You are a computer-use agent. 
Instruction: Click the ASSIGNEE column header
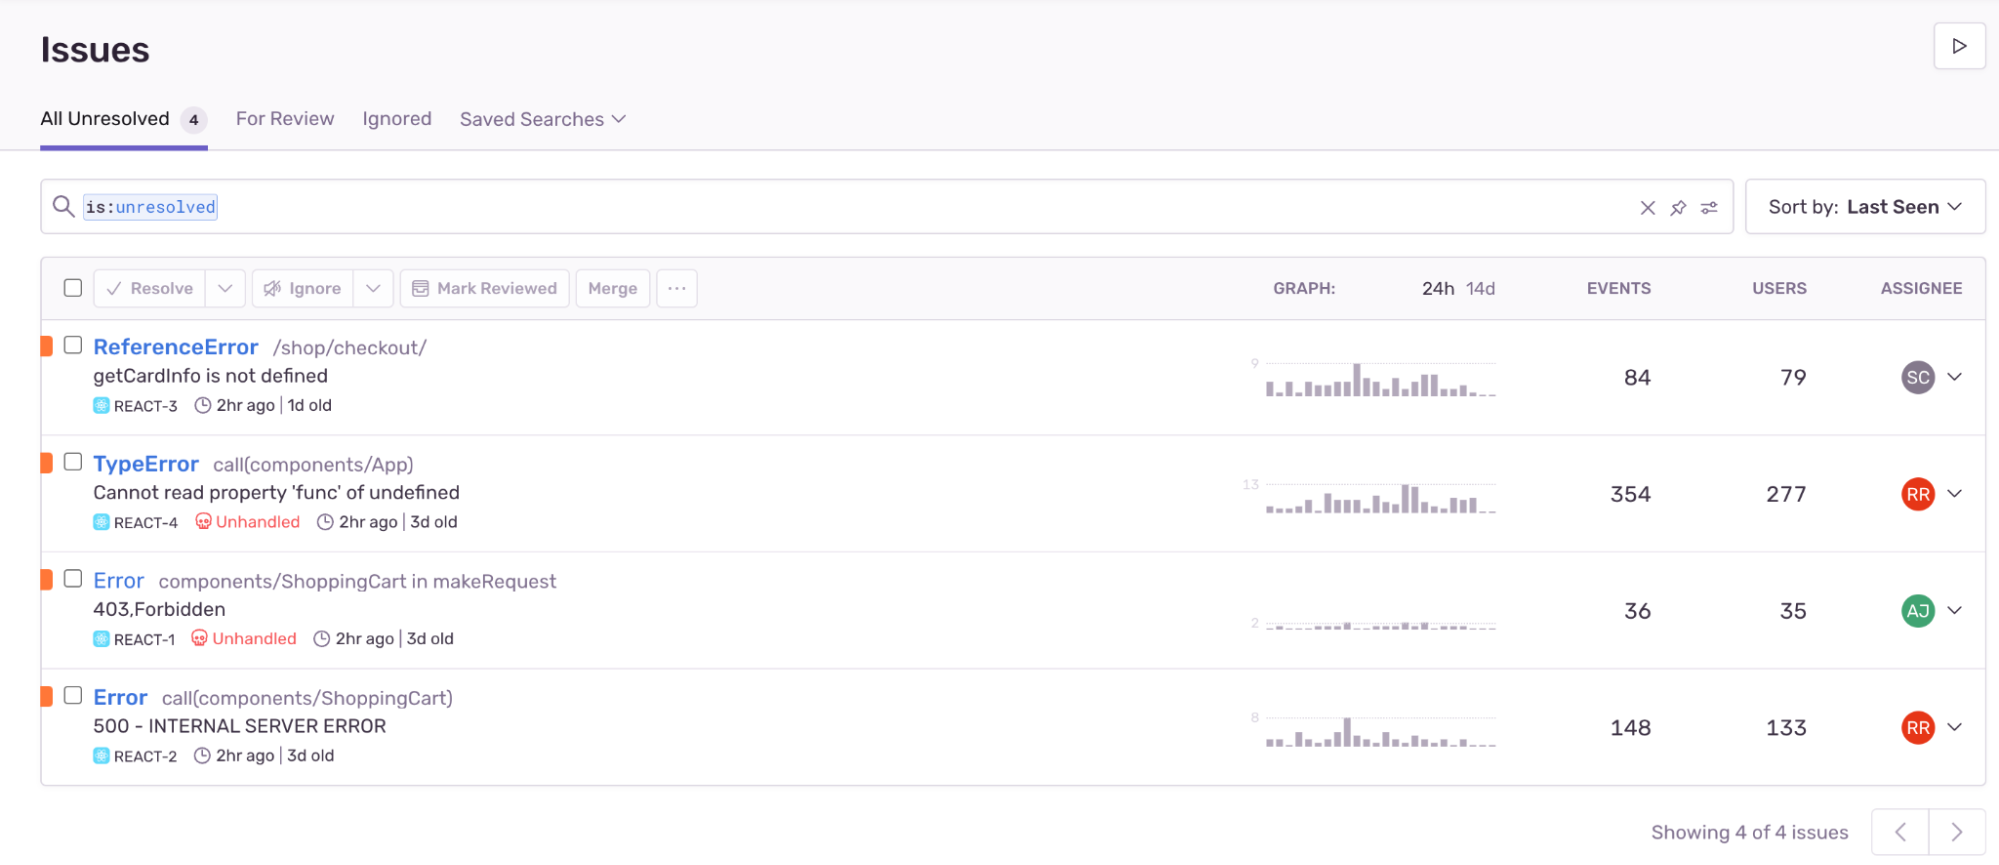1921,288
